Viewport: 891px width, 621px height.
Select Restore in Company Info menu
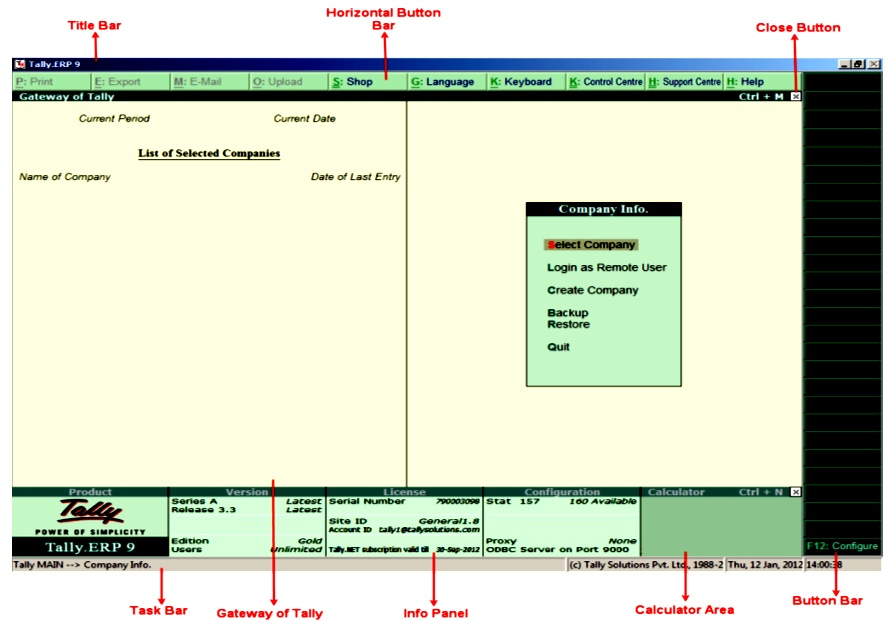point(568,324)
